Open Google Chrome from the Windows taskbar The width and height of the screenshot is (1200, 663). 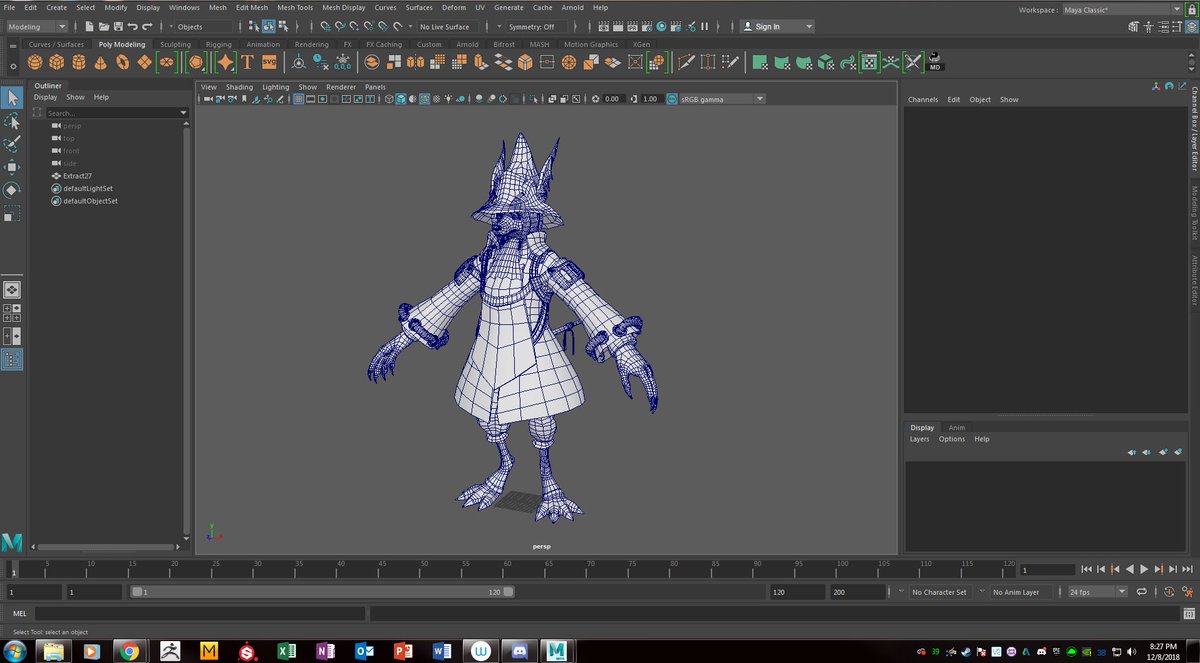click(x=128, y=651)
